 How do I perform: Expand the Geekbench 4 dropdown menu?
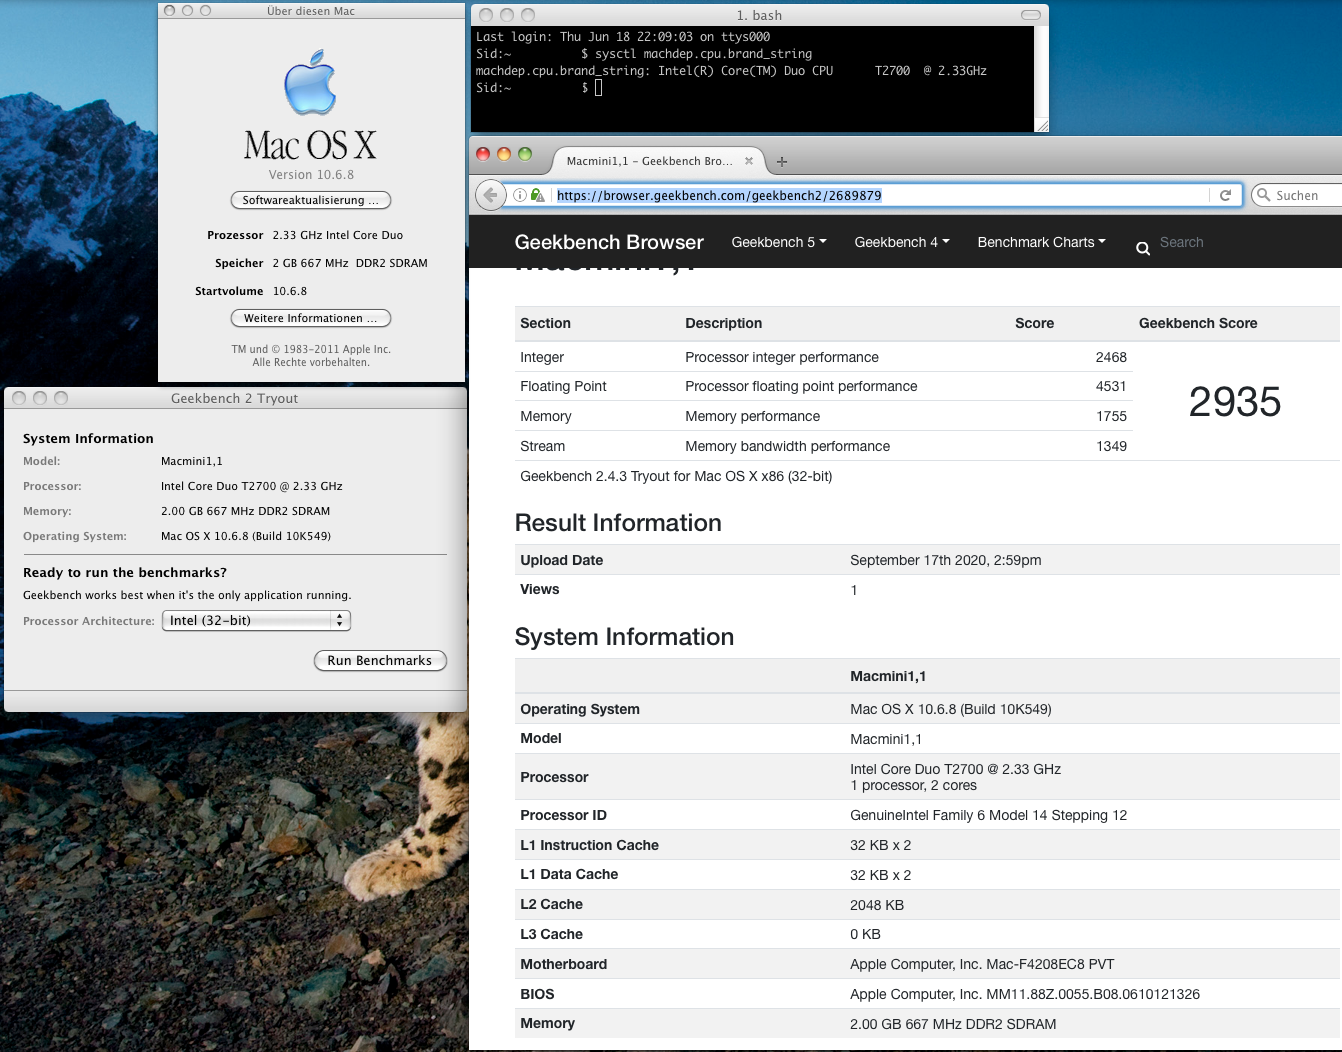pos(901,242)
